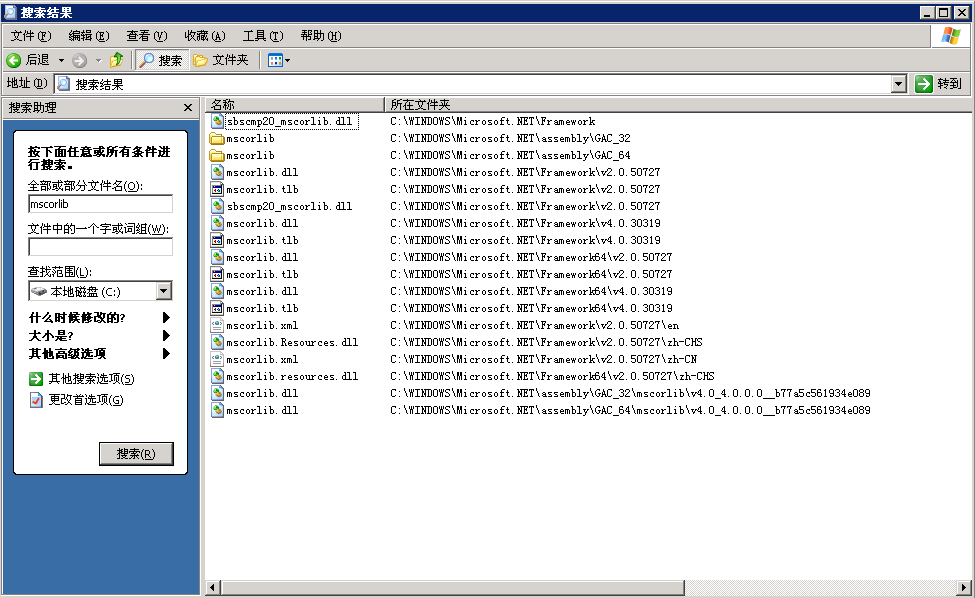The height and width of the screenshot is (598, 975).
Task: Close the 搜索助理 panel
Action: tap(188, 108)
